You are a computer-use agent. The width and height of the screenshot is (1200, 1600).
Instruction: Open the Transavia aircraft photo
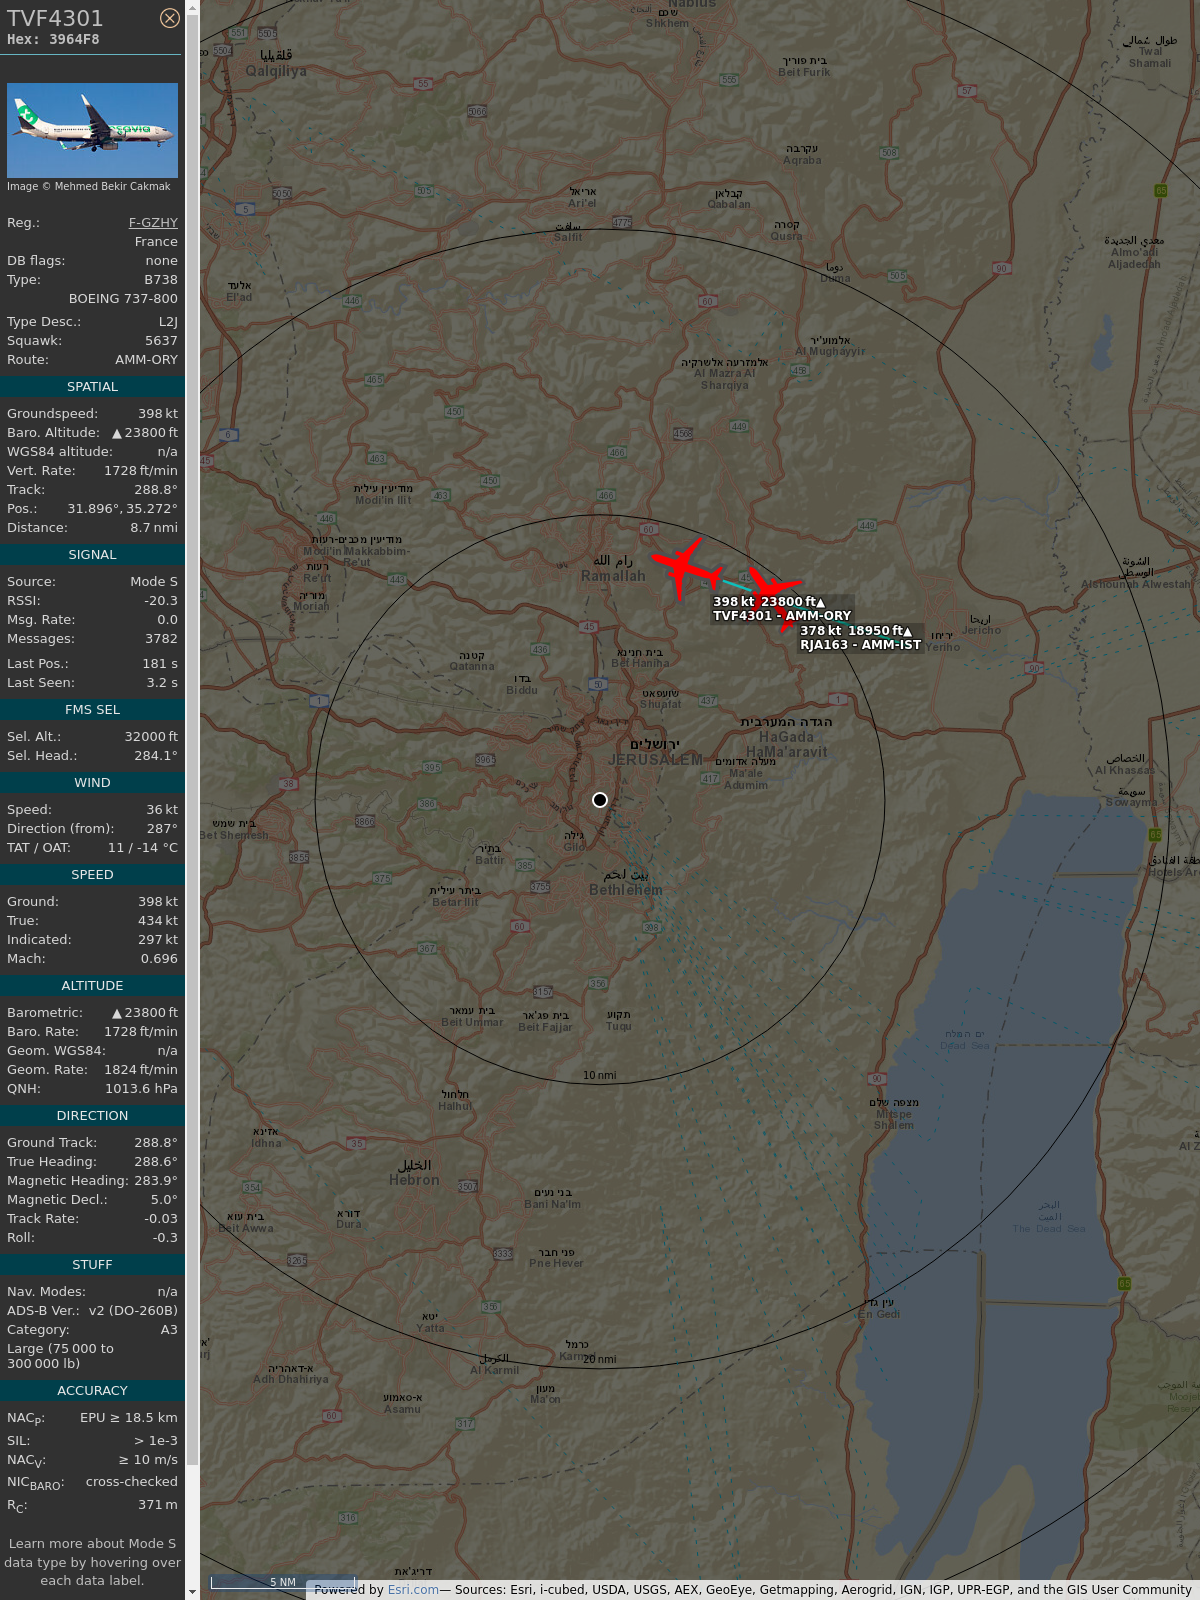pyautogui.click(x=92, y=130)
